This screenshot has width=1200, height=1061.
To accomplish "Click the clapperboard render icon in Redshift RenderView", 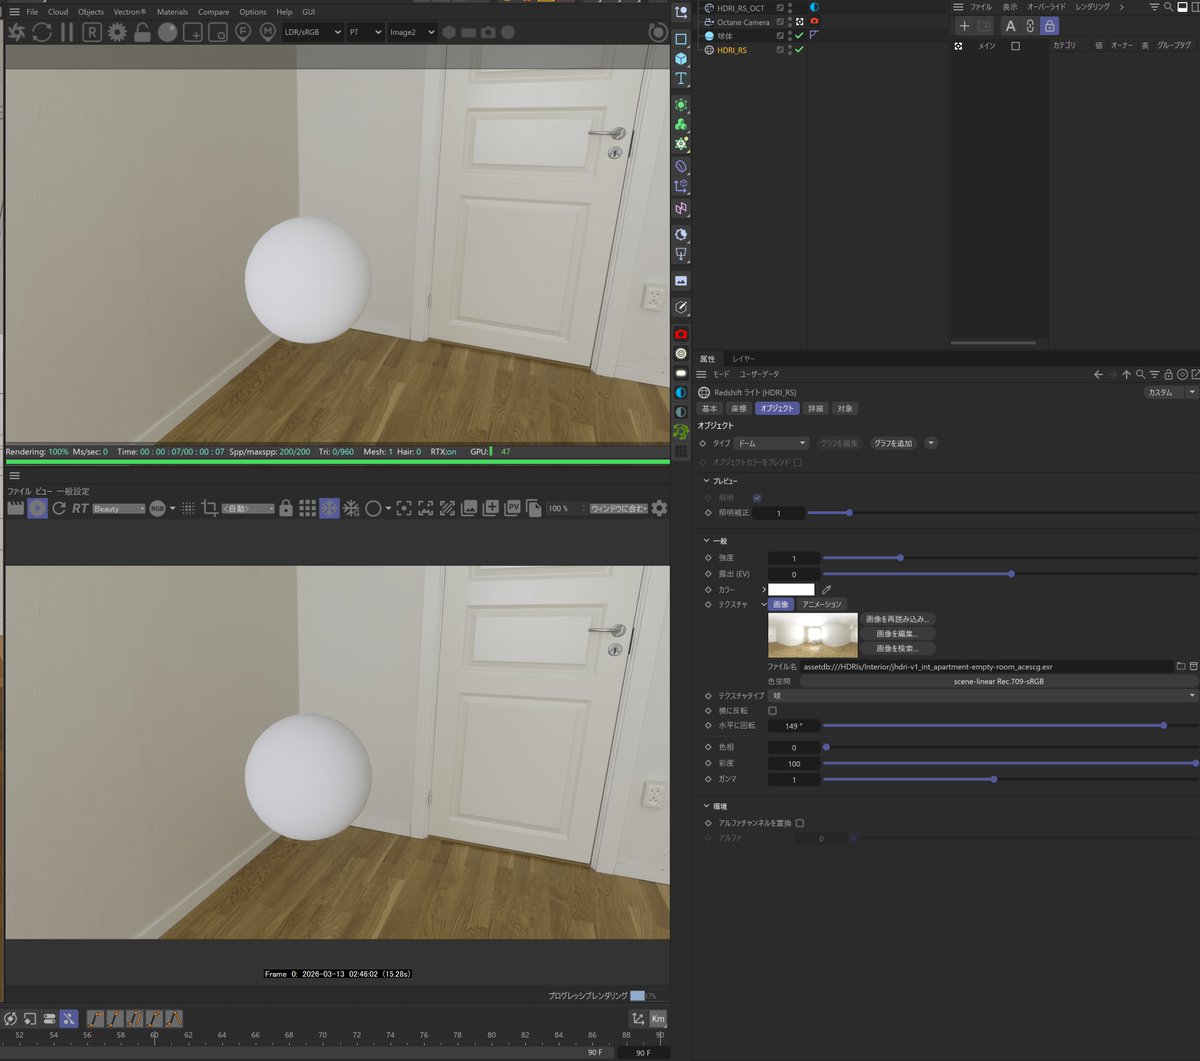I will pos(15,508).
